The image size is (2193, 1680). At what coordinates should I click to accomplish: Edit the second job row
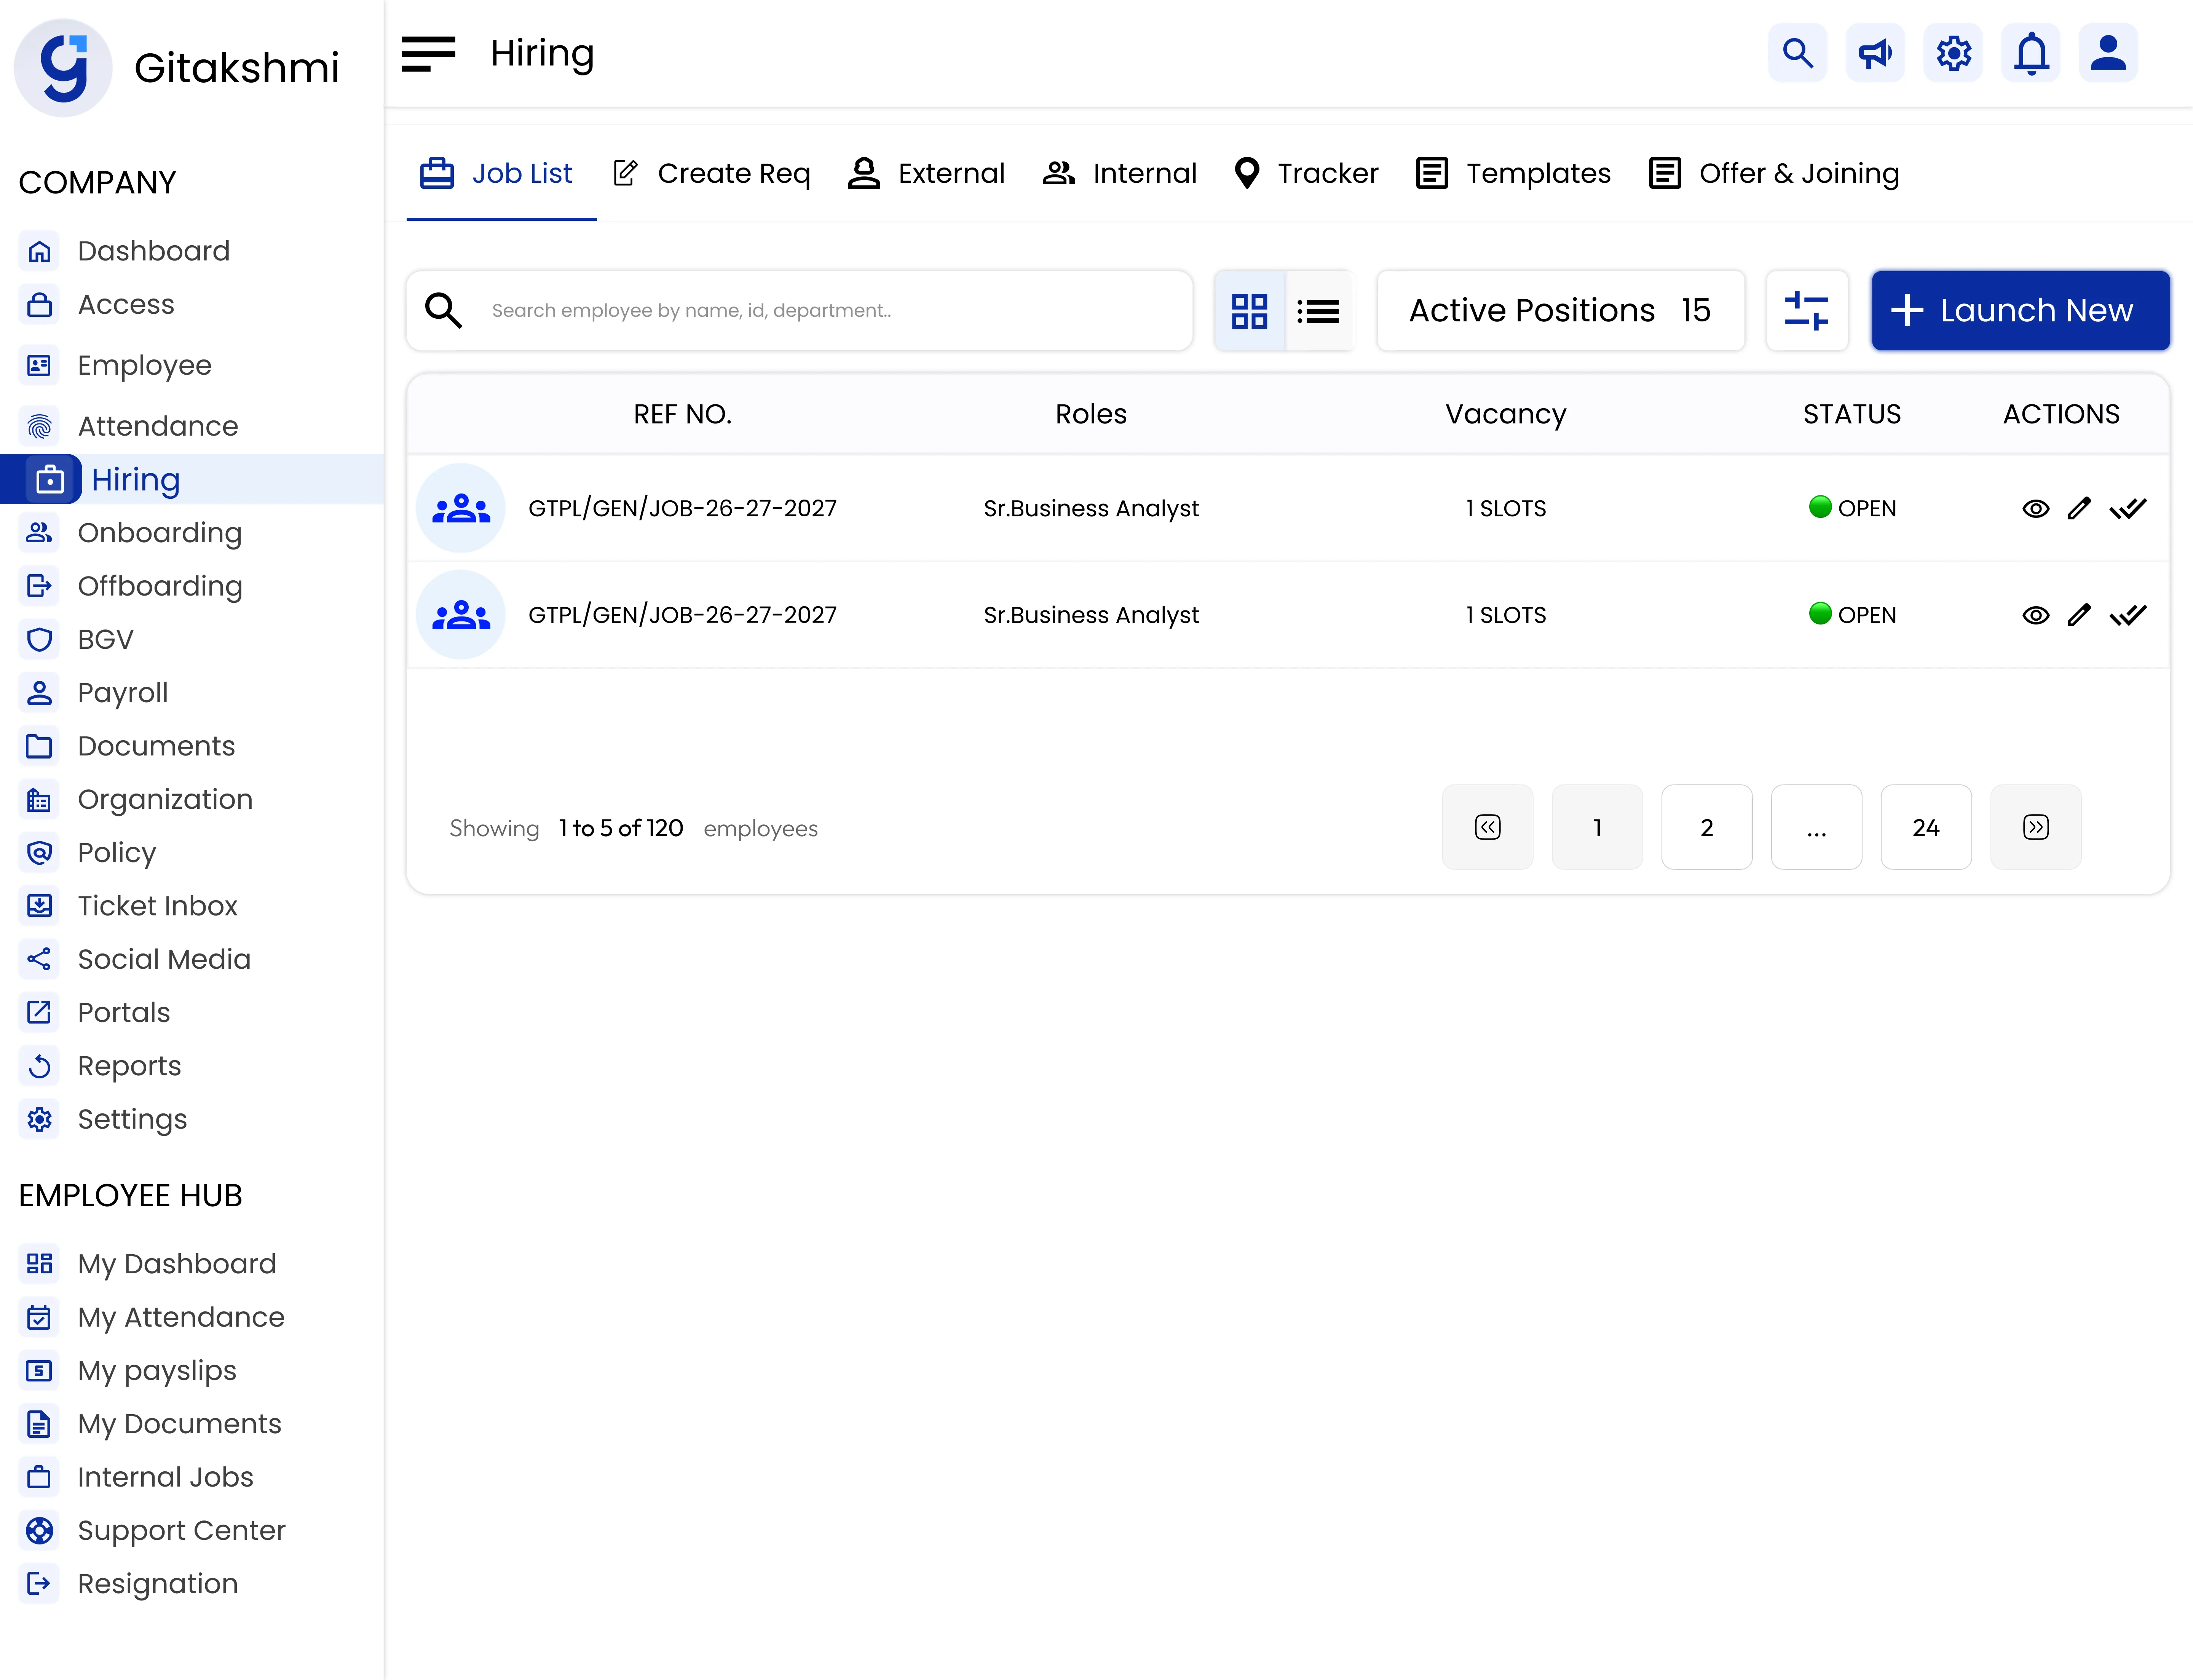click(2080, 615)
